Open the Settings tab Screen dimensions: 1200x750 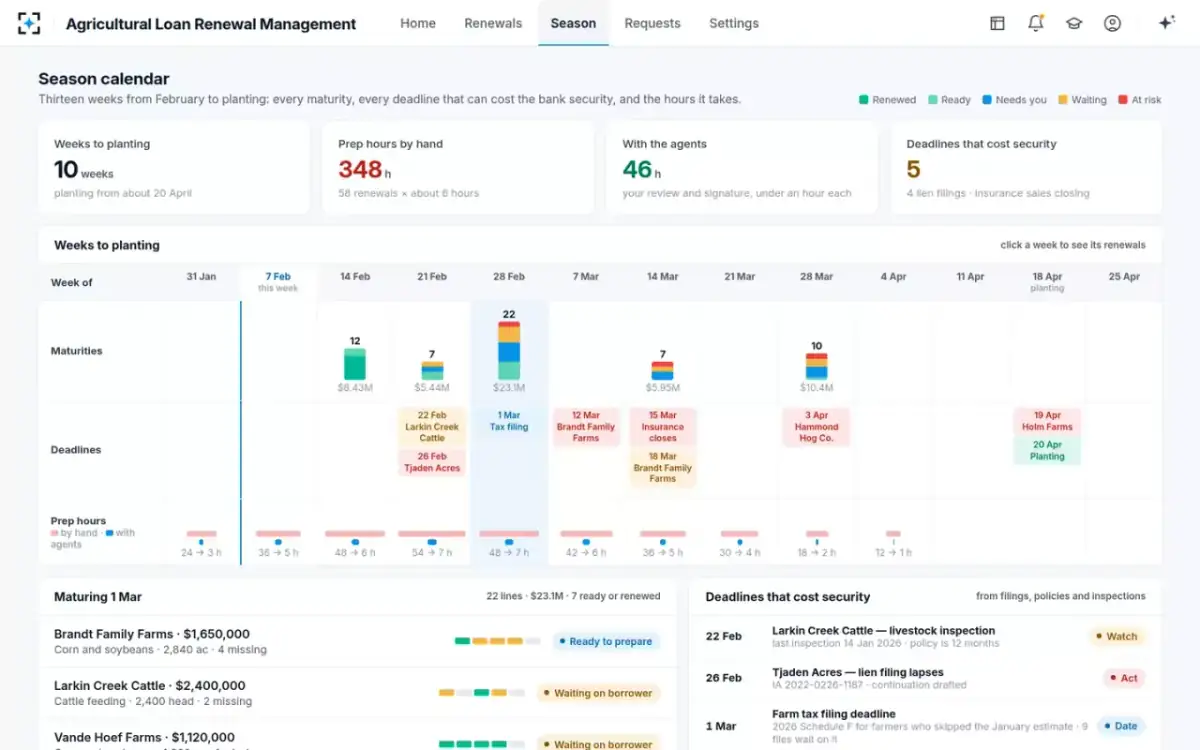point(734,23)
